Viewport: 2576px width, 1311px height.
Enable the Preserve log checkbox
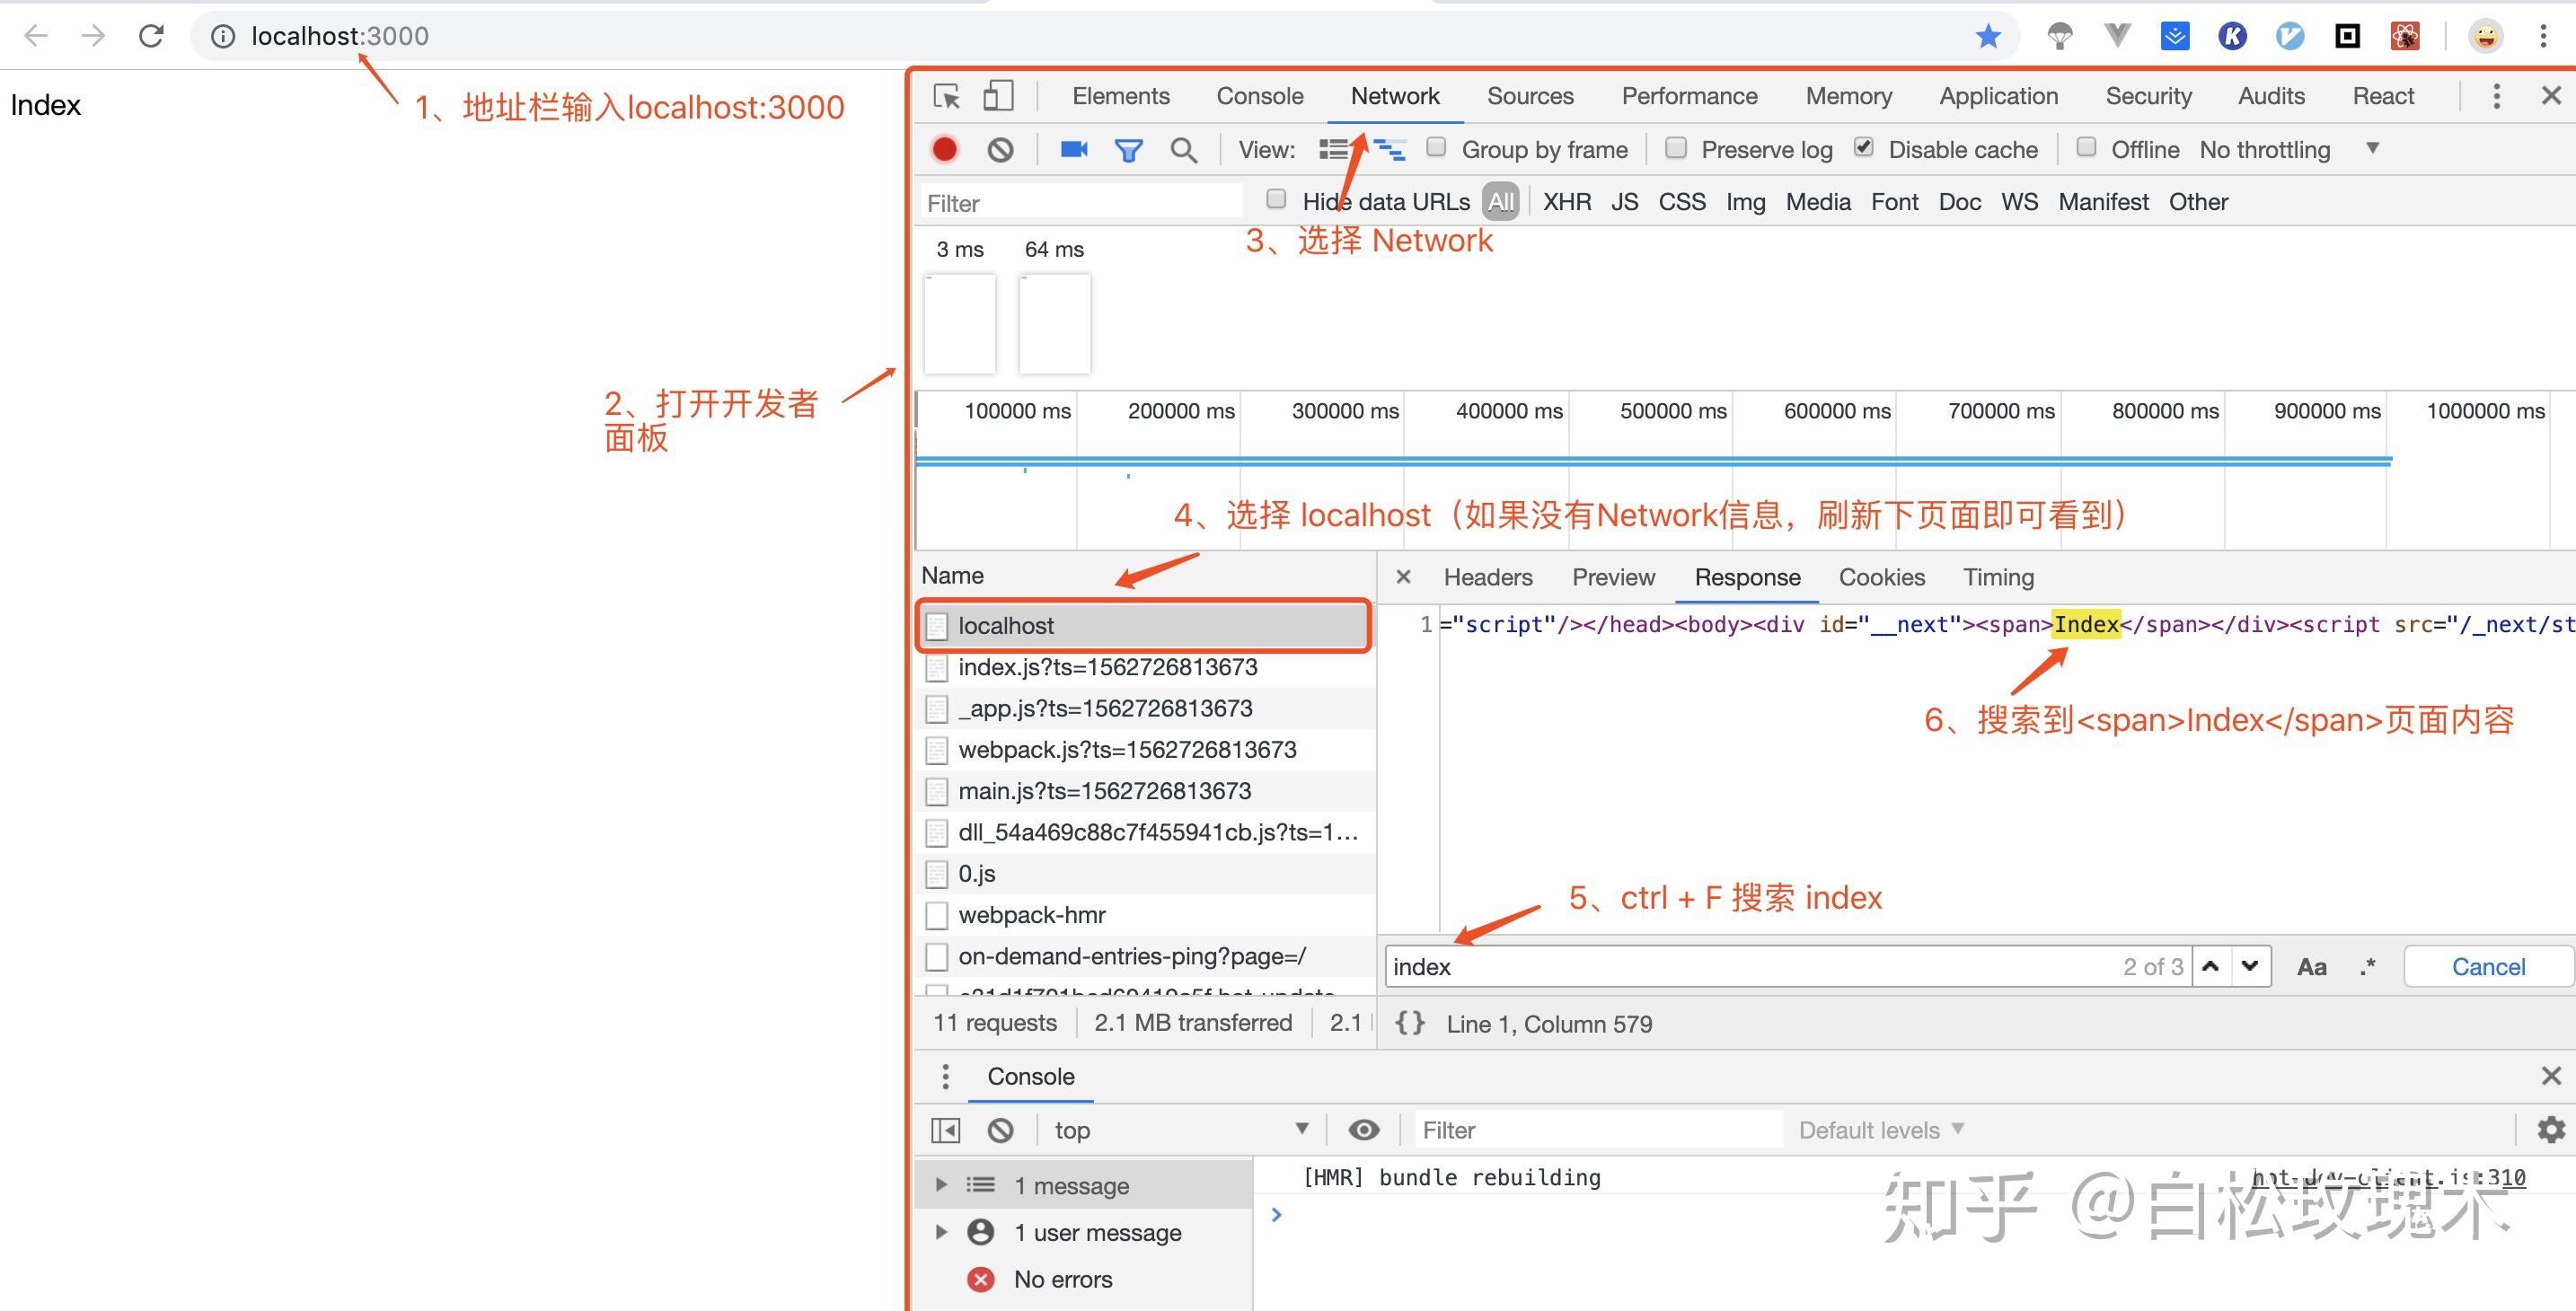tap(1675, 148)
